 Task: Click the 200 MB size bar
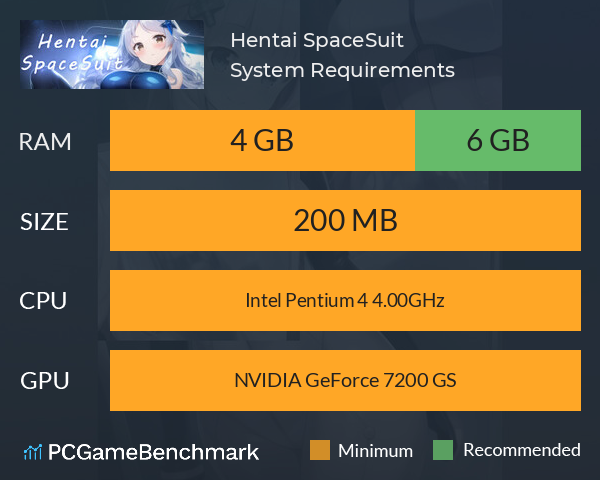point(345,220)
